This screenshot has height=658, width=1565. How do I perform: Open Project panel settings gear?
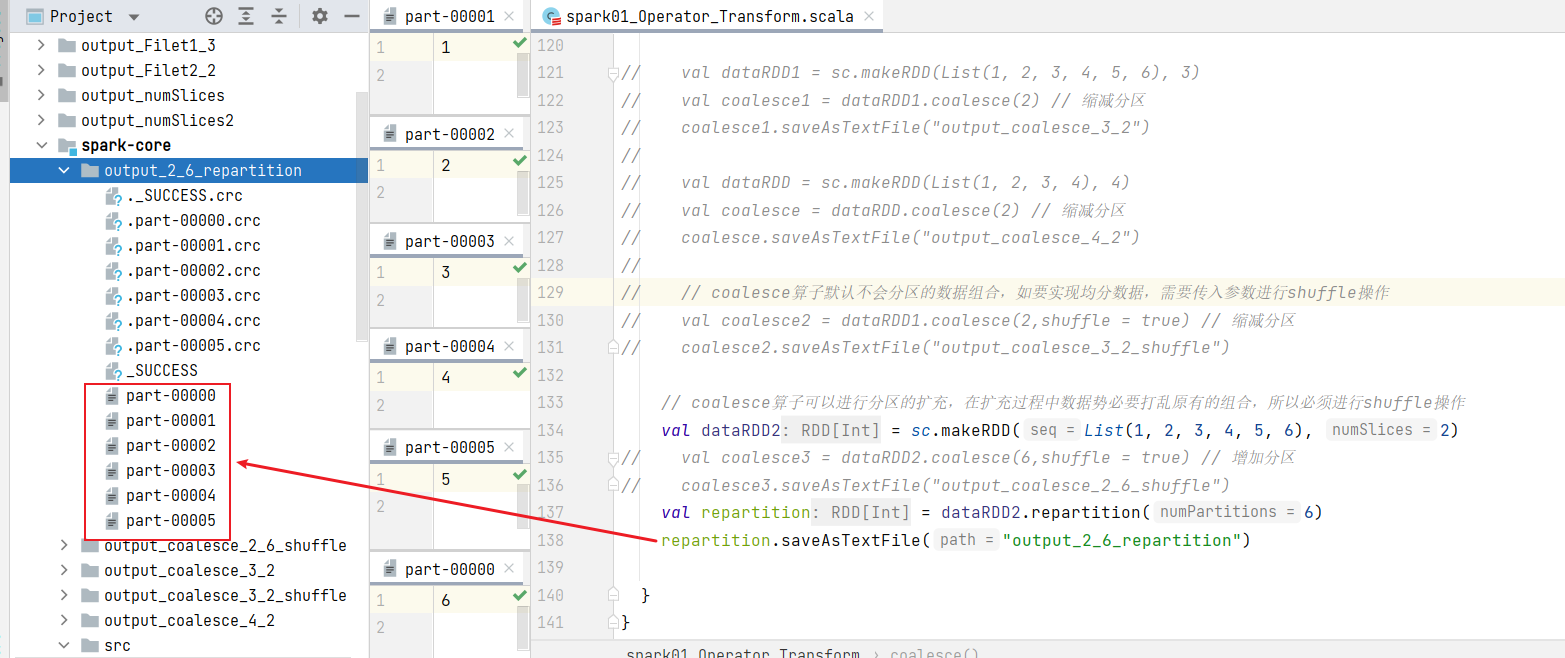(320, 16)
